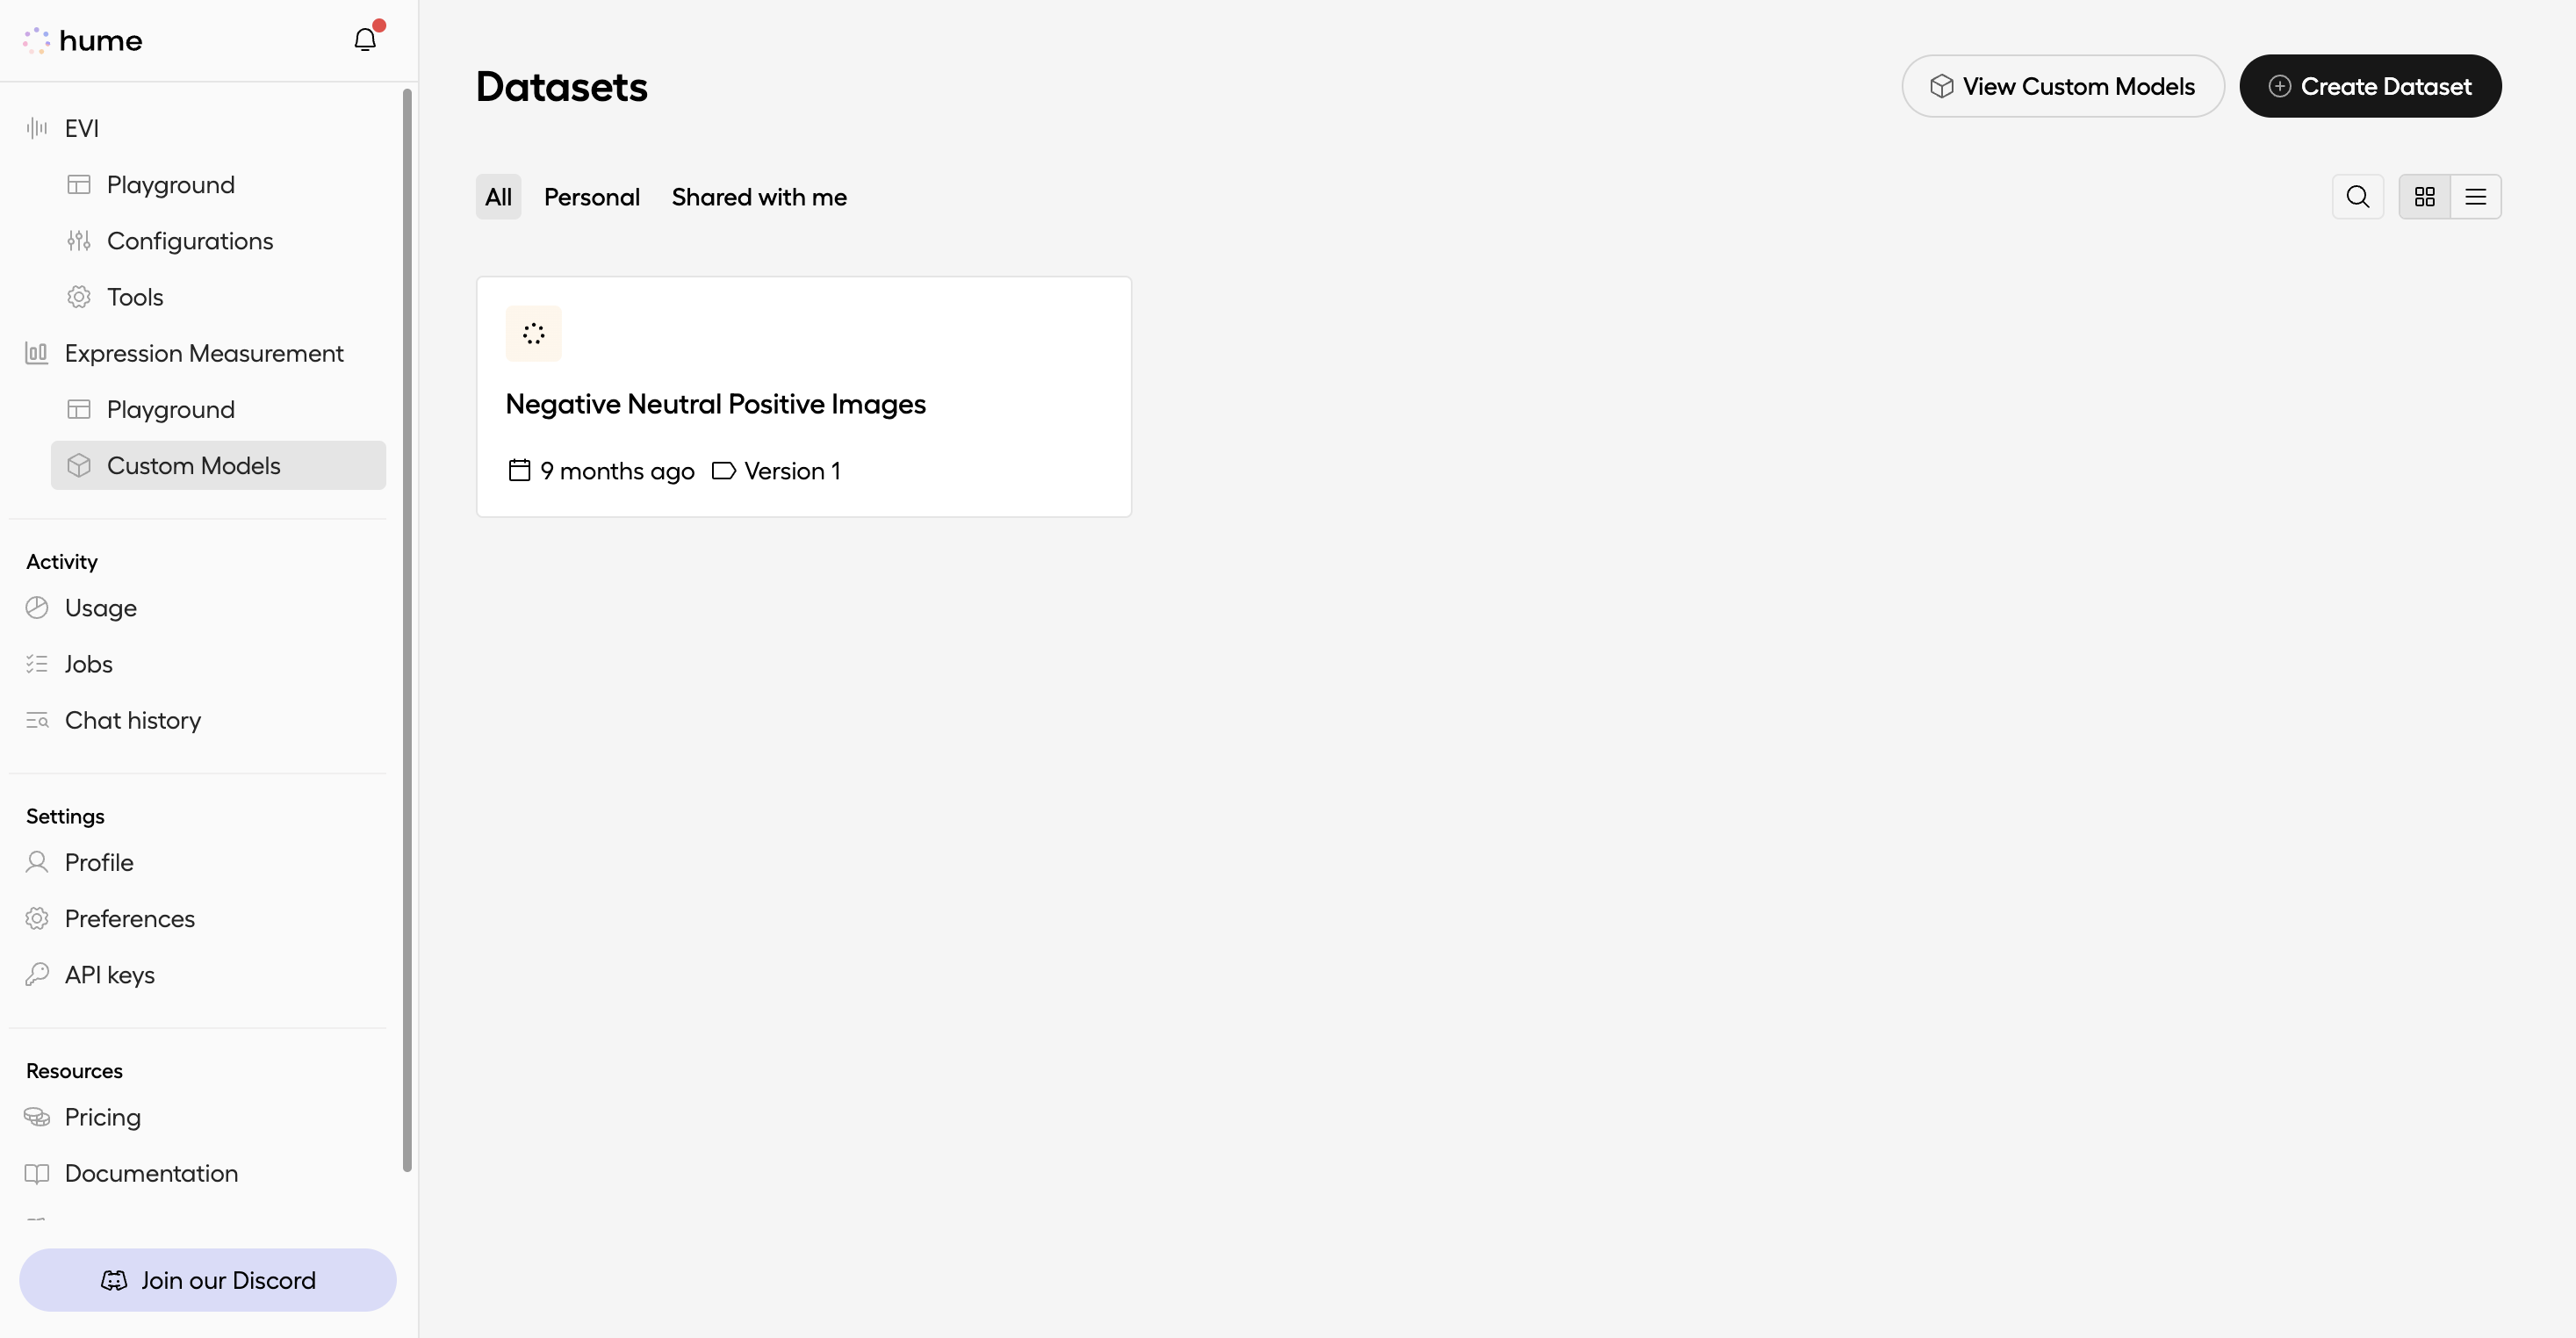Click the Tools gear icon
2576x1338 pixels.
click(x=80, y=296)
